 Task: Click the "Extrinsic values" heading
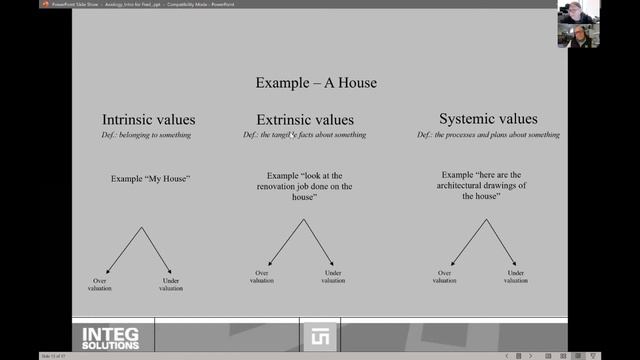pyautogui.click(x=305, y=120)
